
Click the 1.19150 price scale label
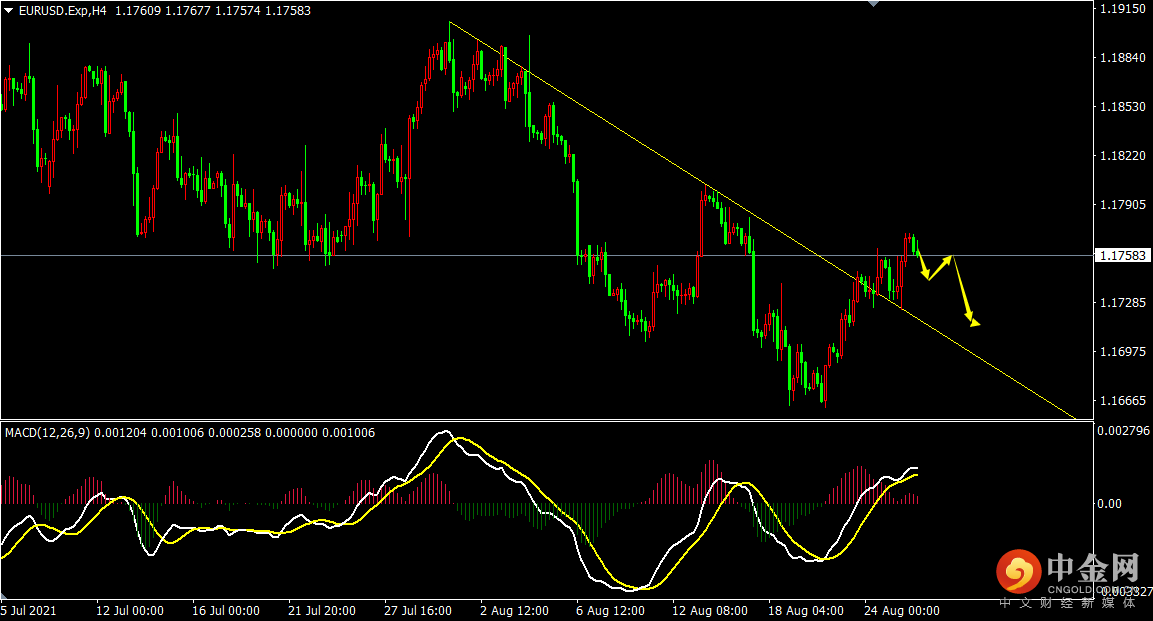[1123, 9]
